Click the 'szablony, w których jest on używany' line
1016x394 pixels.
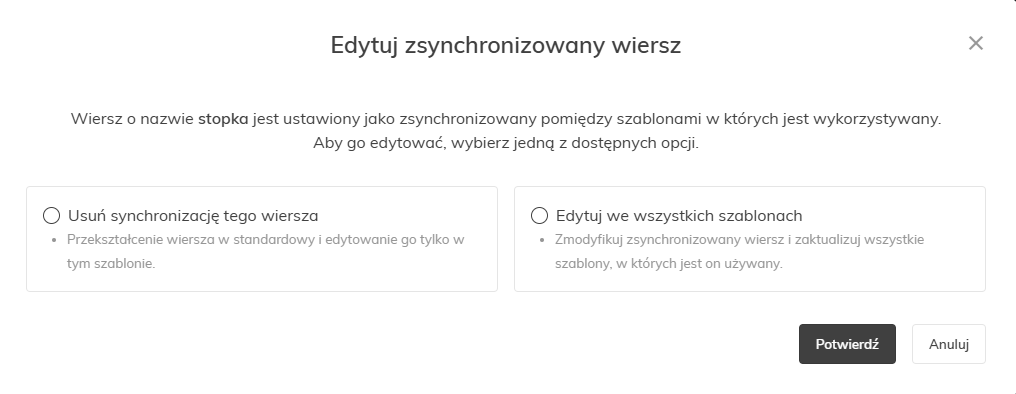[x=669, y=264]
